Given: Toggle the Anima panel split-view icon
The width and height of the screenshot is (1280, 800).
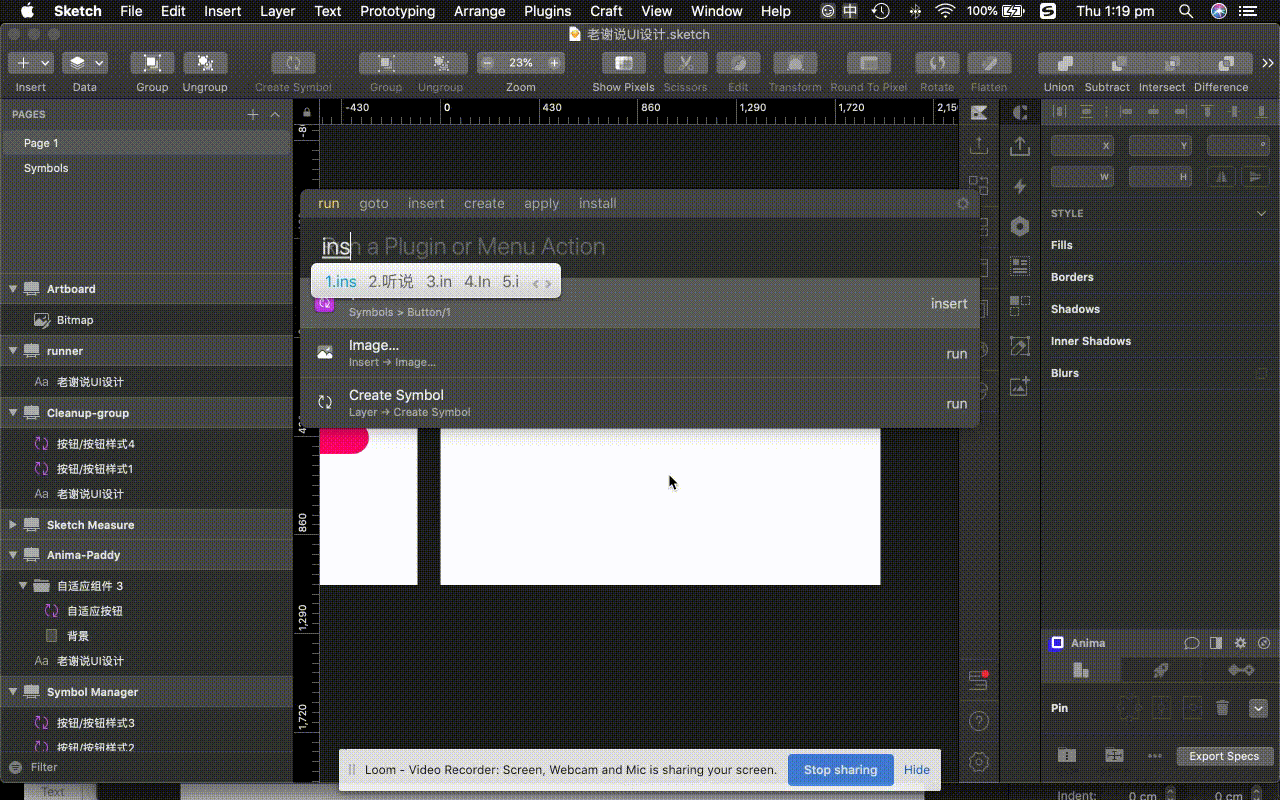Looking at the screenshot, I should click(x=1216, y=643).
